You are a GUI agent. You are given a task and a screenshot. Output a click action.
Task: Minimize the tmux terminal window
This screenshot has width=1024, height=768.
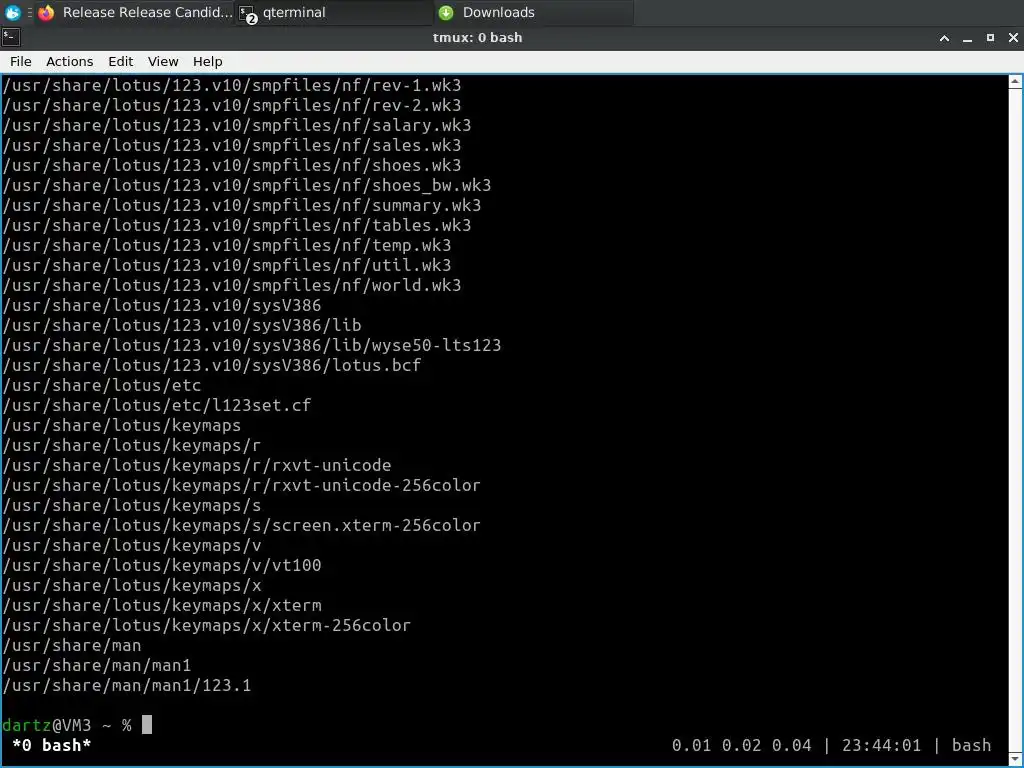tap(967, 38)
